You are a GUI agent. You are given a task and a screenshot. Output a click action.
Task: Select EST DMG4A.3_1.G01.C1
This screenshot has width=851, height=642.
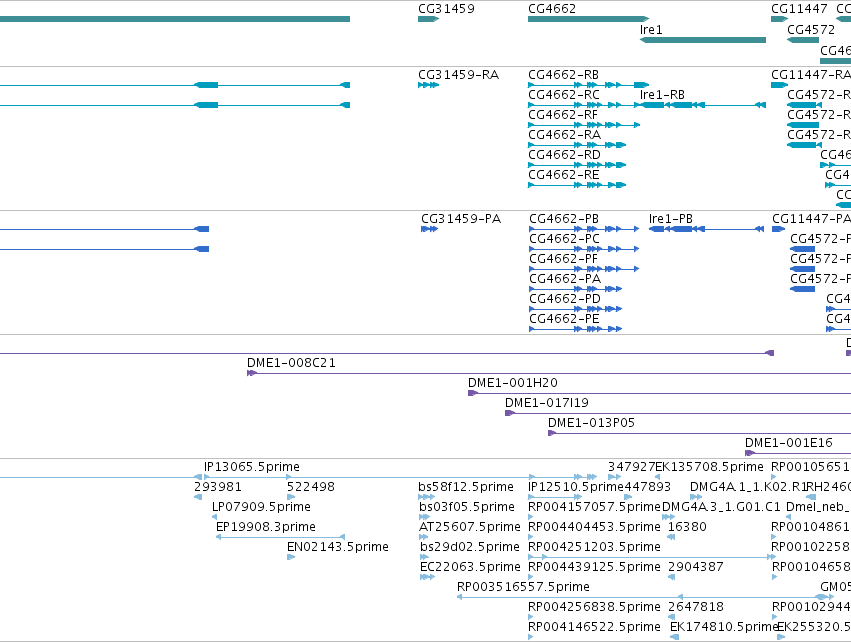[721, 507]
